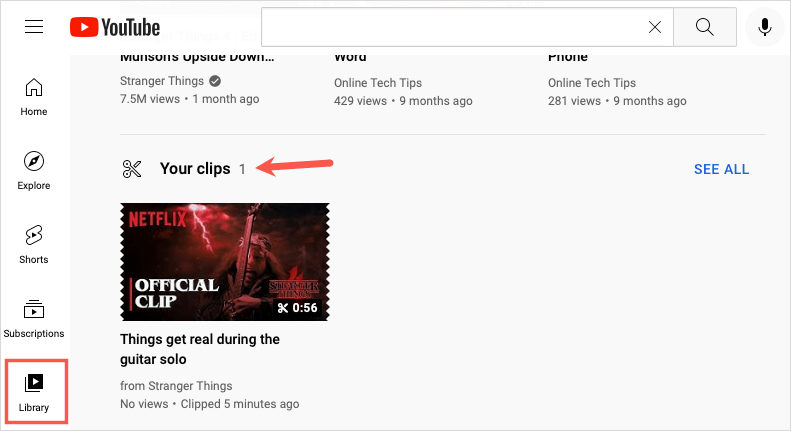Open Shorts in the sidebar
The height and width of the screenshot is (431, 791).
click(34, 245)
